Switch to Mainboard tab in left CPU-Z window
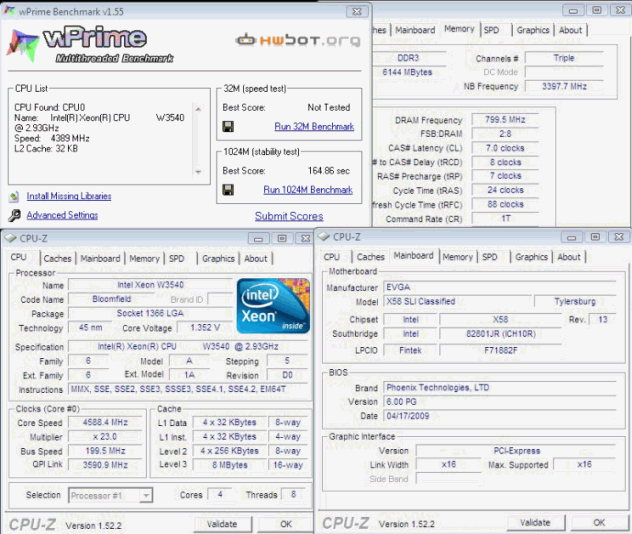 [x=100, y=259]
